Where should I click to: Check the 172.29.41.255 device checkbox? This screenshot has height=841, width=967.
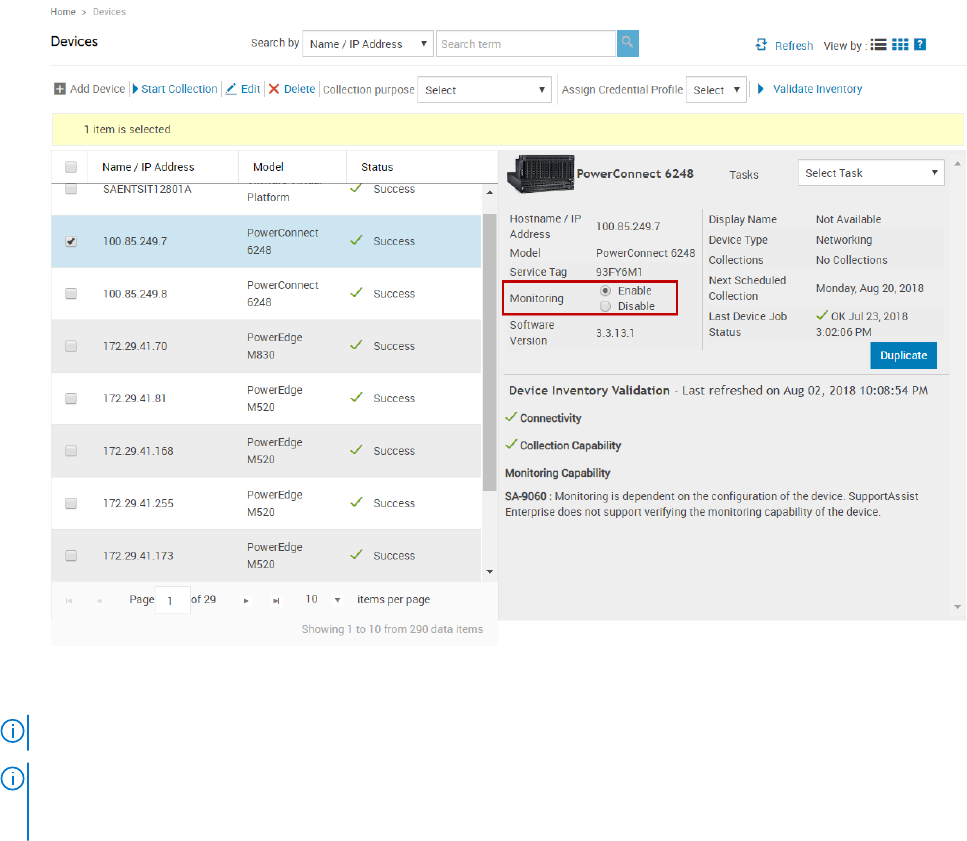point(71,503)
